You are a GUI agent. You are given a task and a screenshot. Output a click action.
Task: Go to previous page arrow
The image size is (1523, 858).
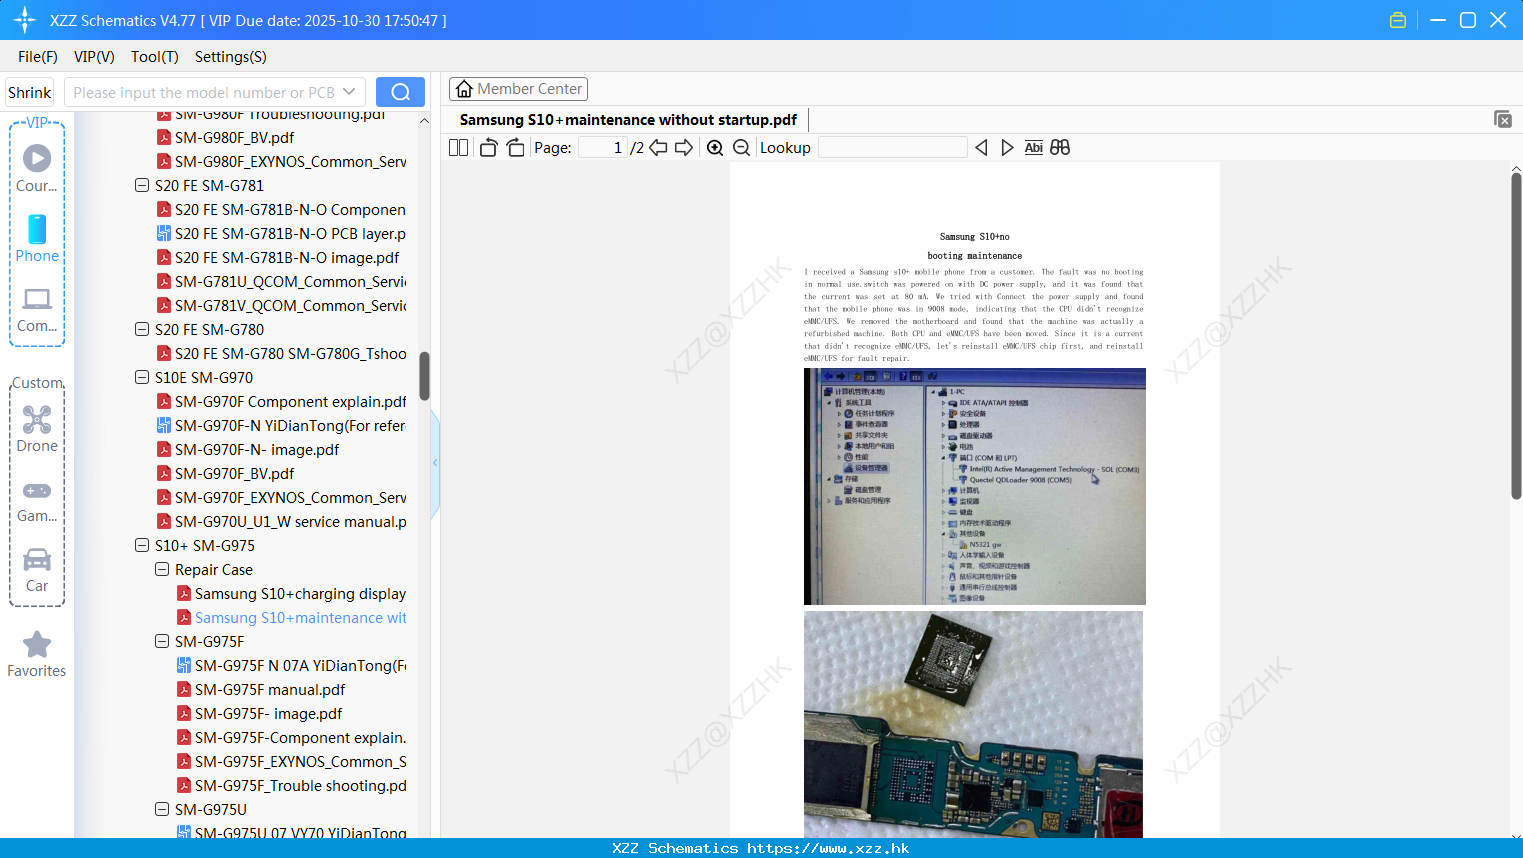[658, 147]
